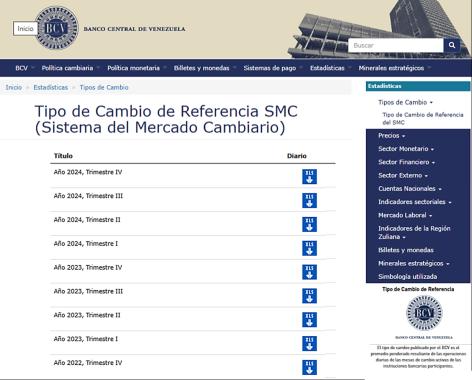Screen dimensions: 472x380
Task: Download XLS for Año 2023, Trimestre I
Action: pos(309,344)
